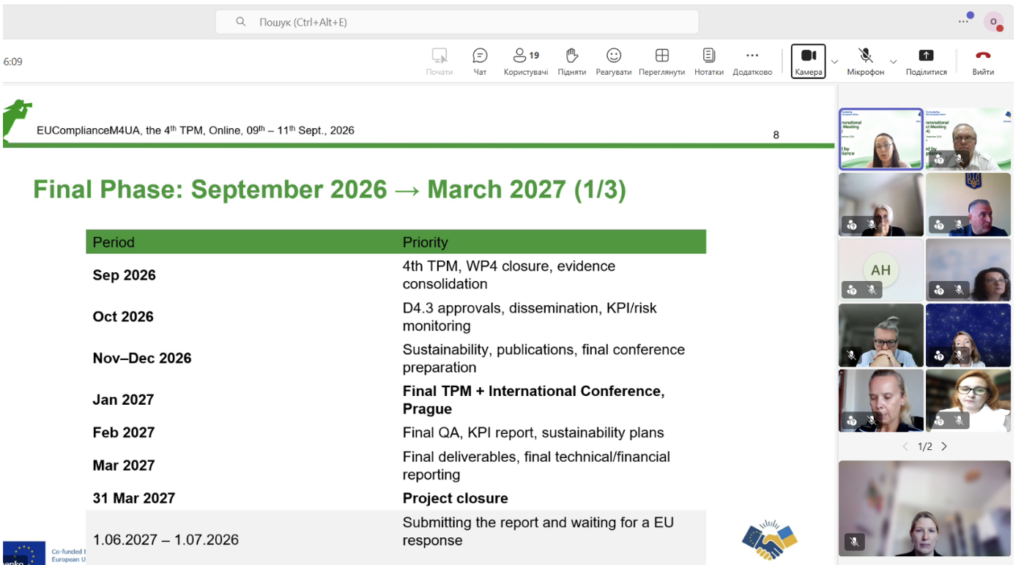Open the Додатково more options menu

(x=752, y=61)
